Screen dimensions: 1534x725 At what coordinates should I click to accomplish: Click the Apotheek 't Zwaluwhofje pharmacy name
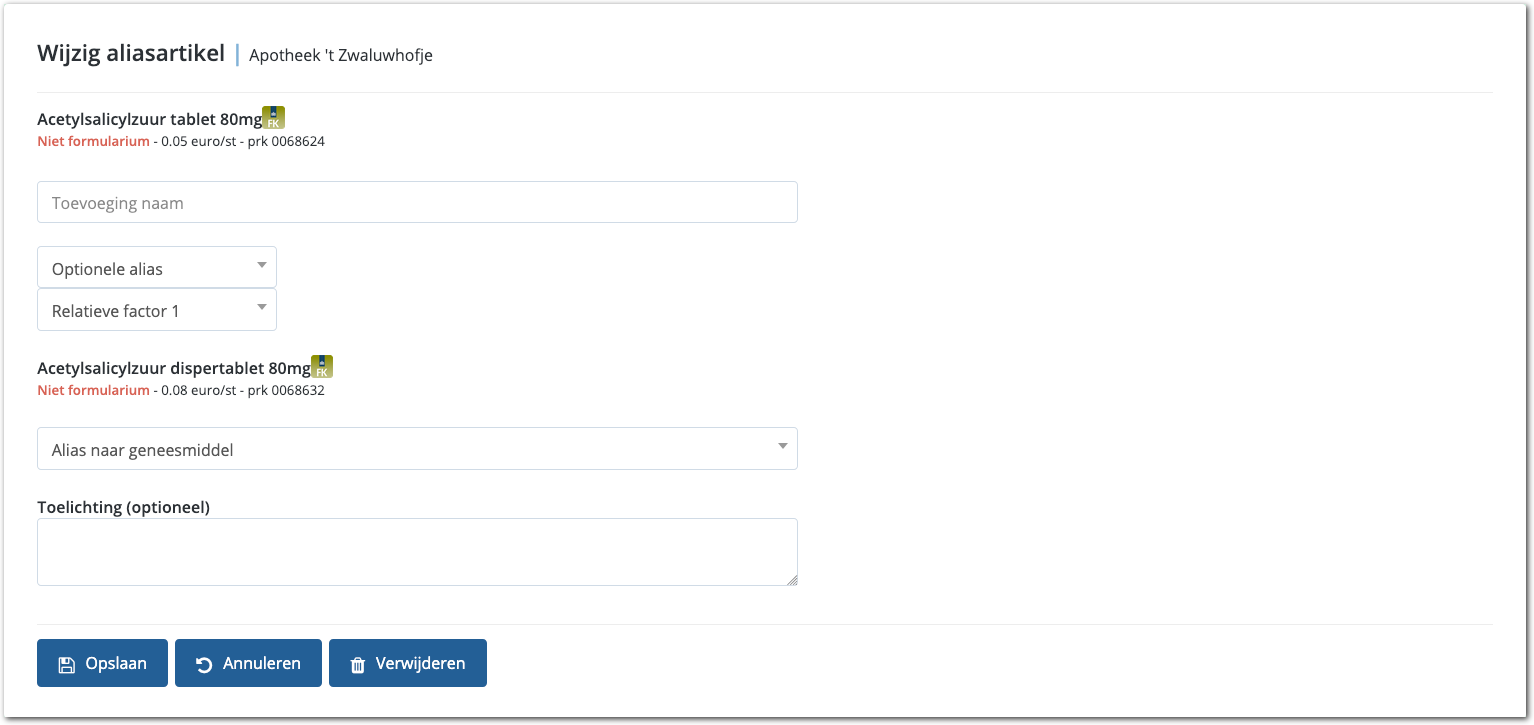(x=341, y=55)
